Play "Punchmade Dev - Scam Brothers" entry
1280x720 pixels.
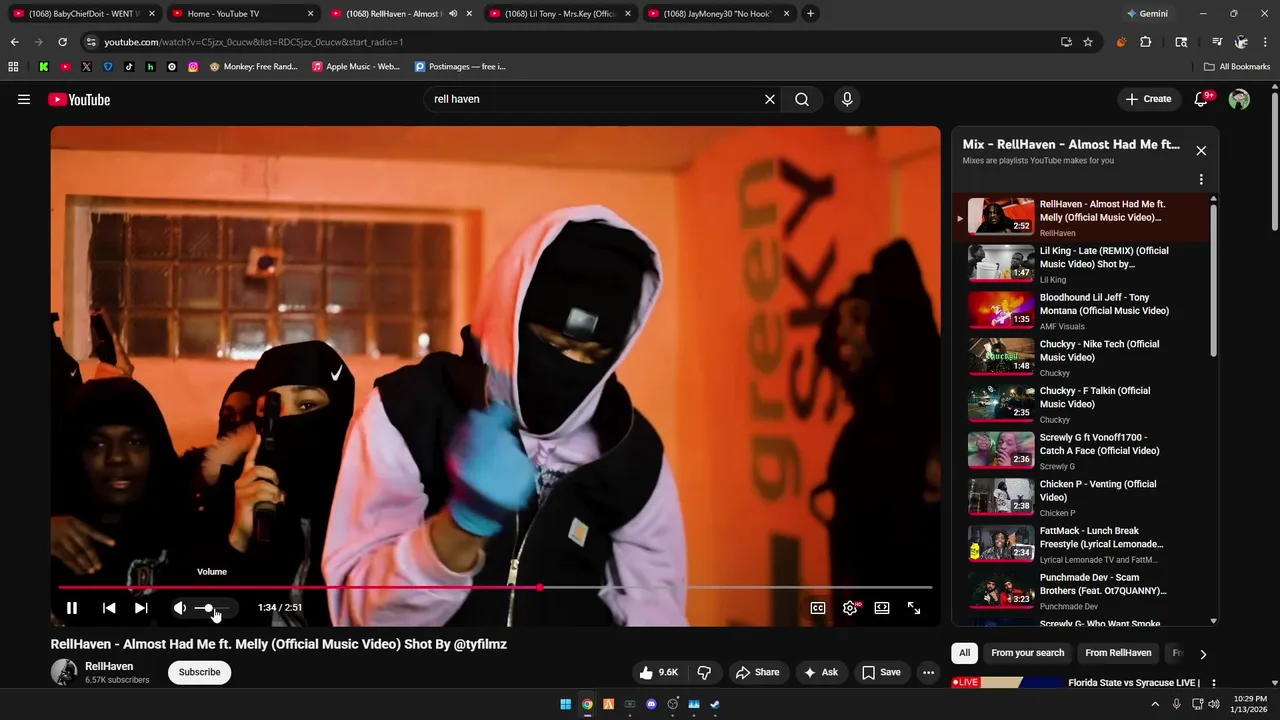[1080, 591]
